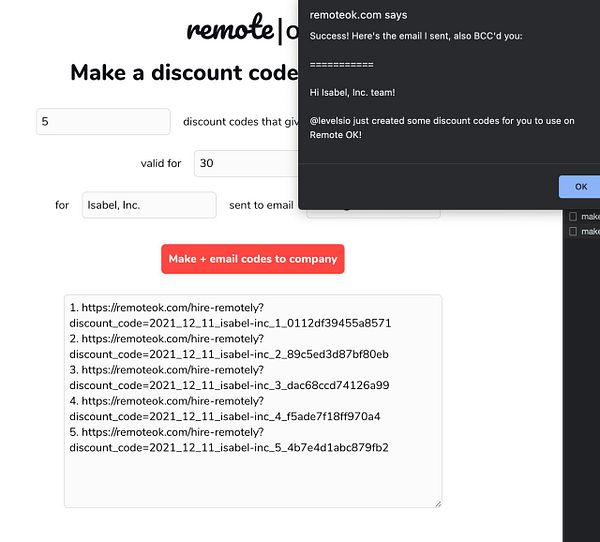The height and width of the screenshot is (542, 600).
Task: Click Hi Isabel, Inc. team greeting text
Action: [352, 93]
